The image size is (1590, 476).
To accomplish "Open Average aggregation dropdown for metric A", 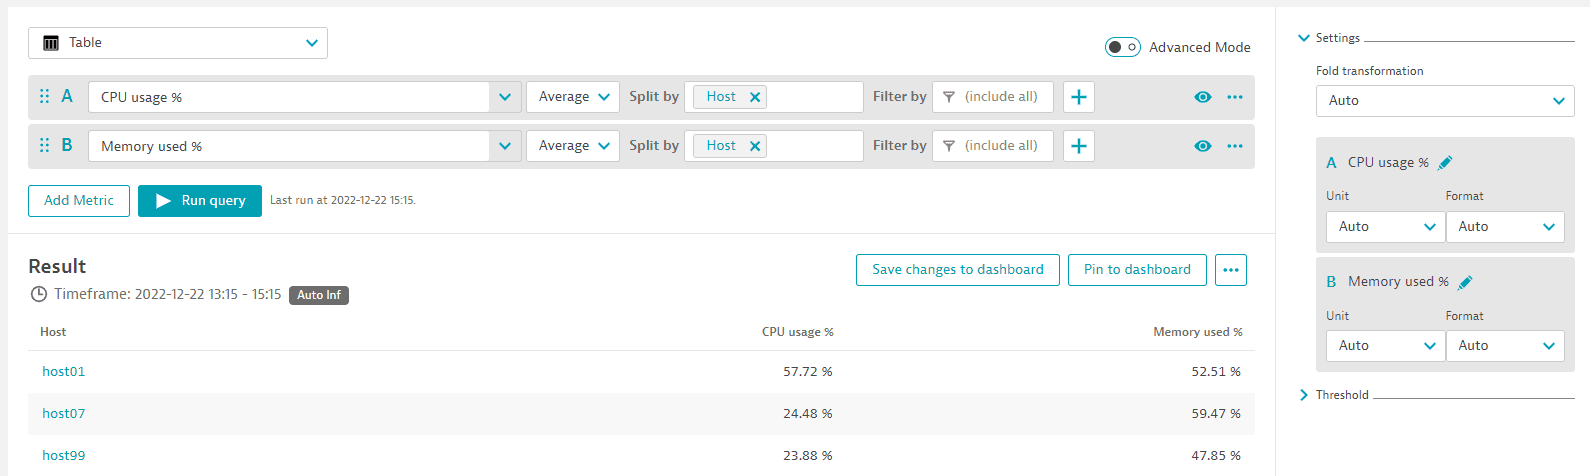I will click(x=573, y=97).
